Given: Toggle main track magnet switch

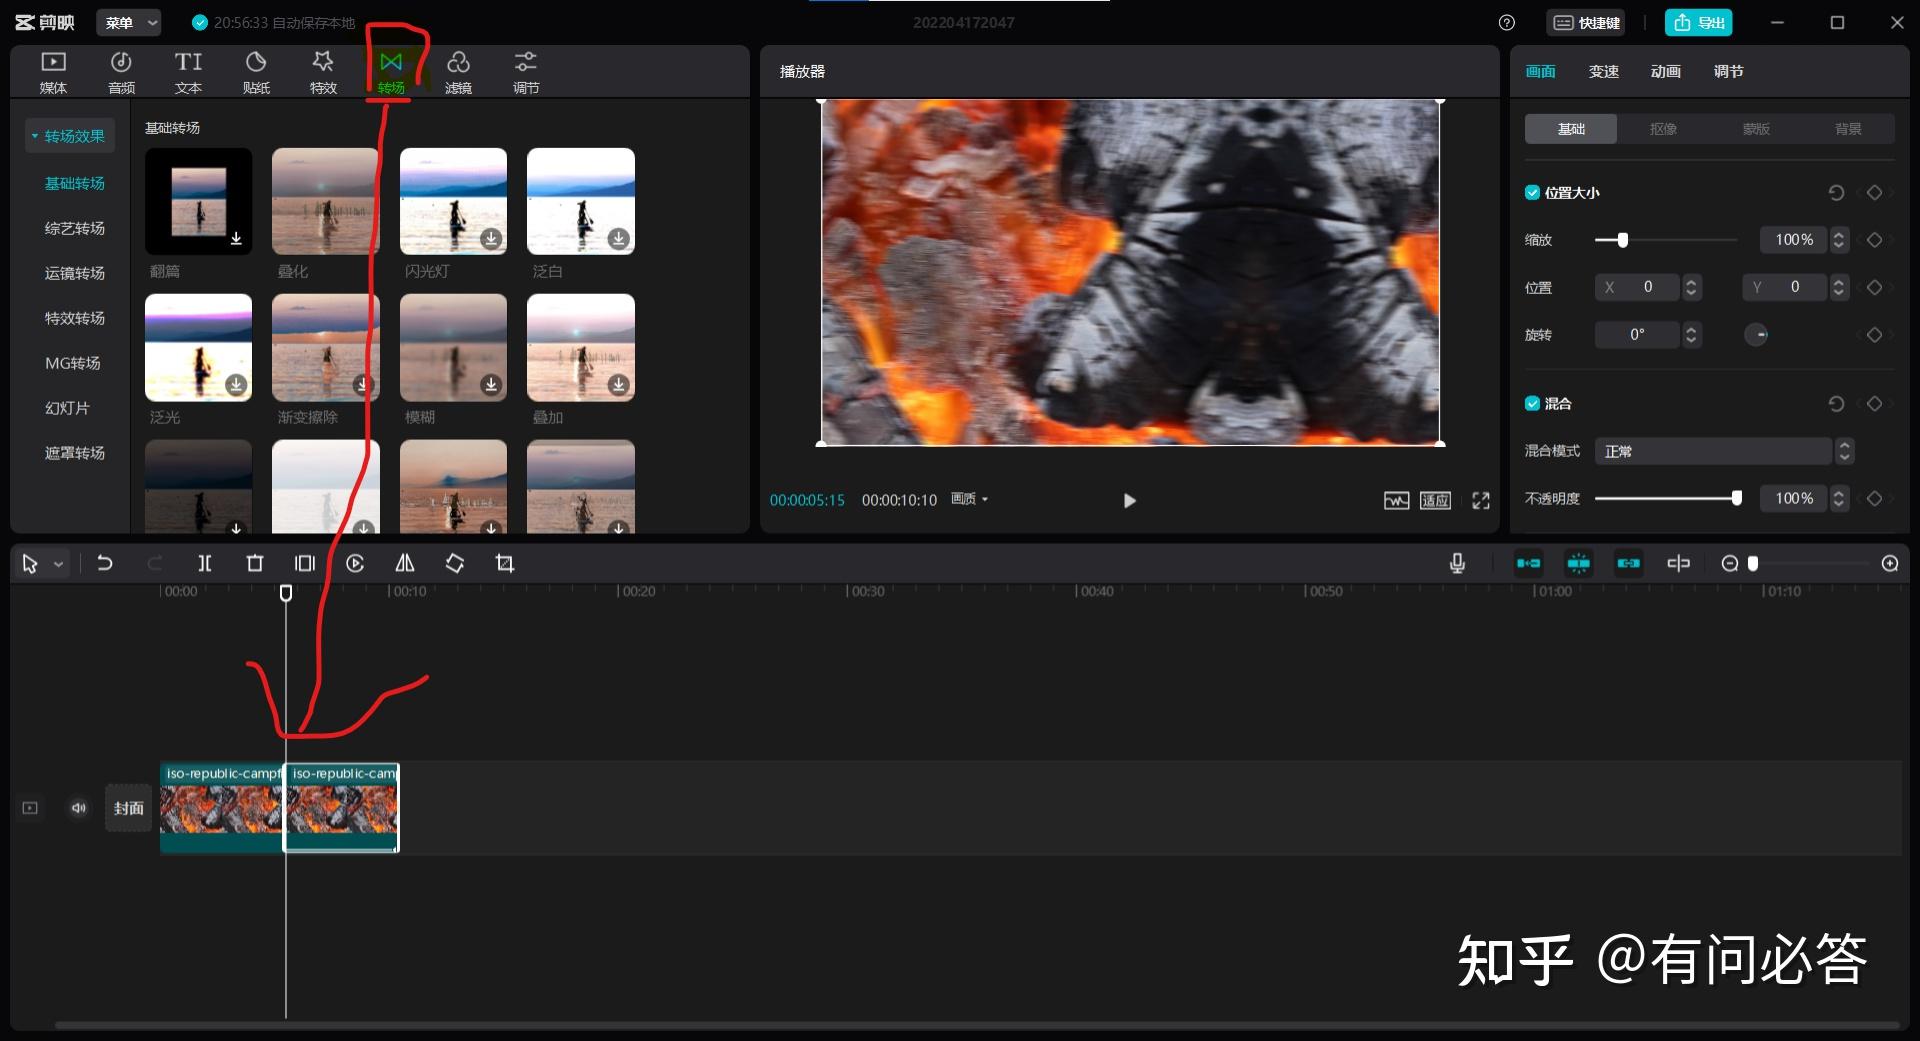Looking at the screenshot, I should coord(1528,563).
